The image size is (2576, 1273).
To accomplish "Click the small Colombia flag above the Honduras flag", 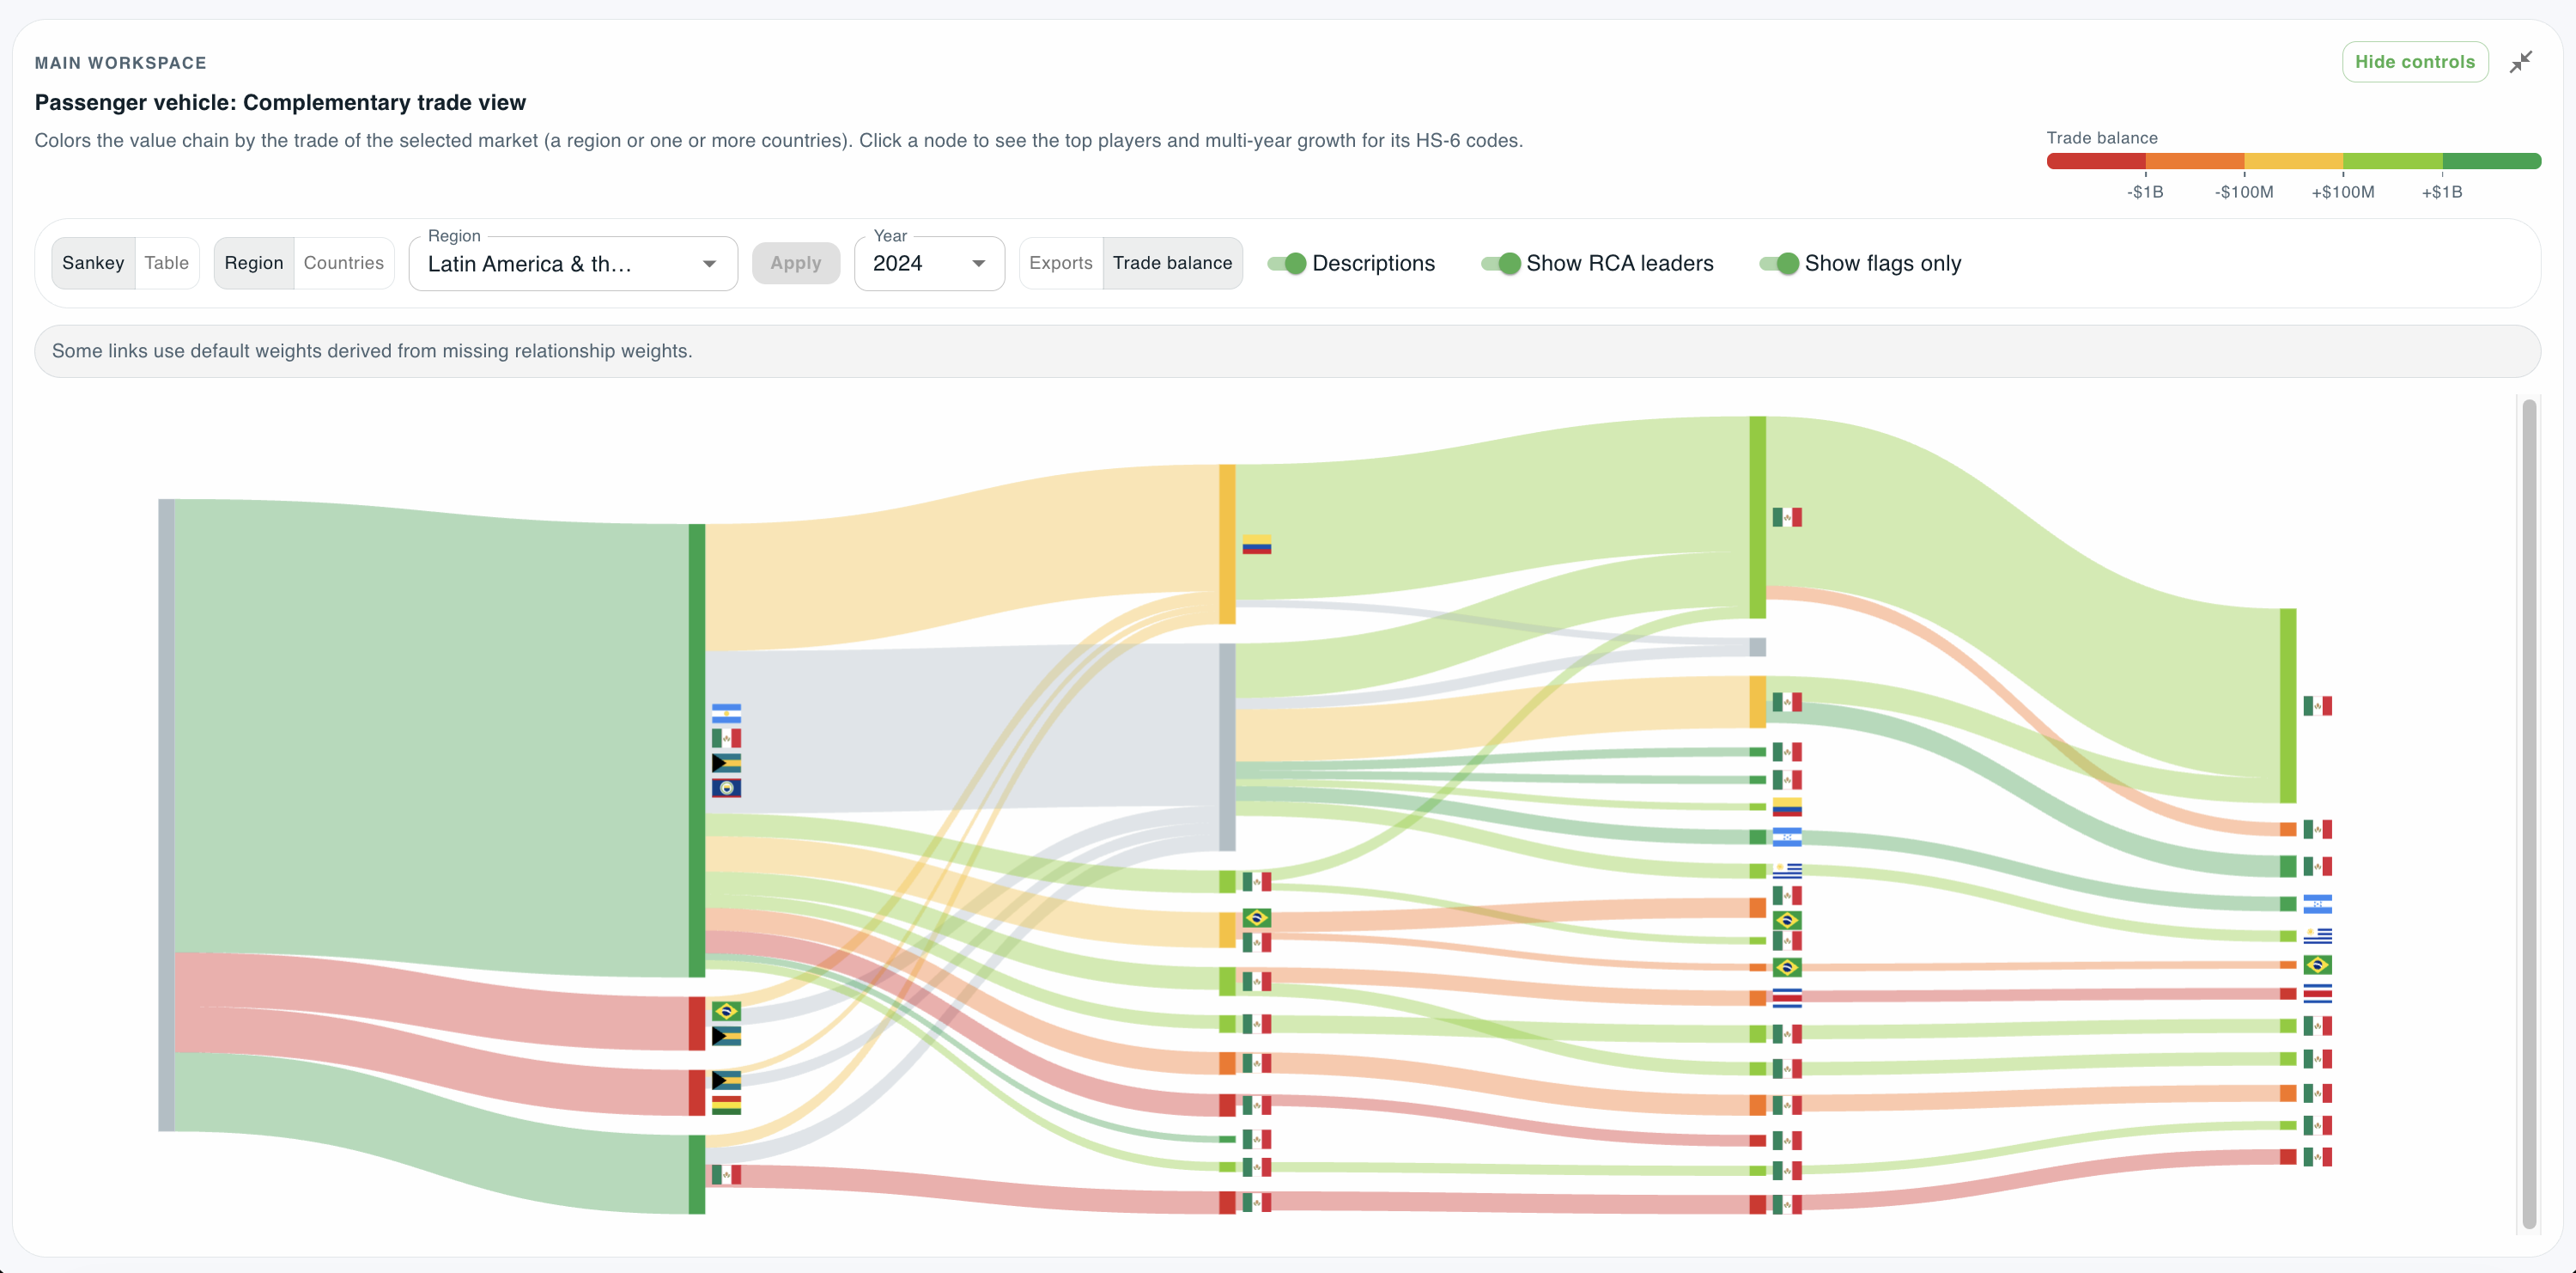I will (1787, 807).
